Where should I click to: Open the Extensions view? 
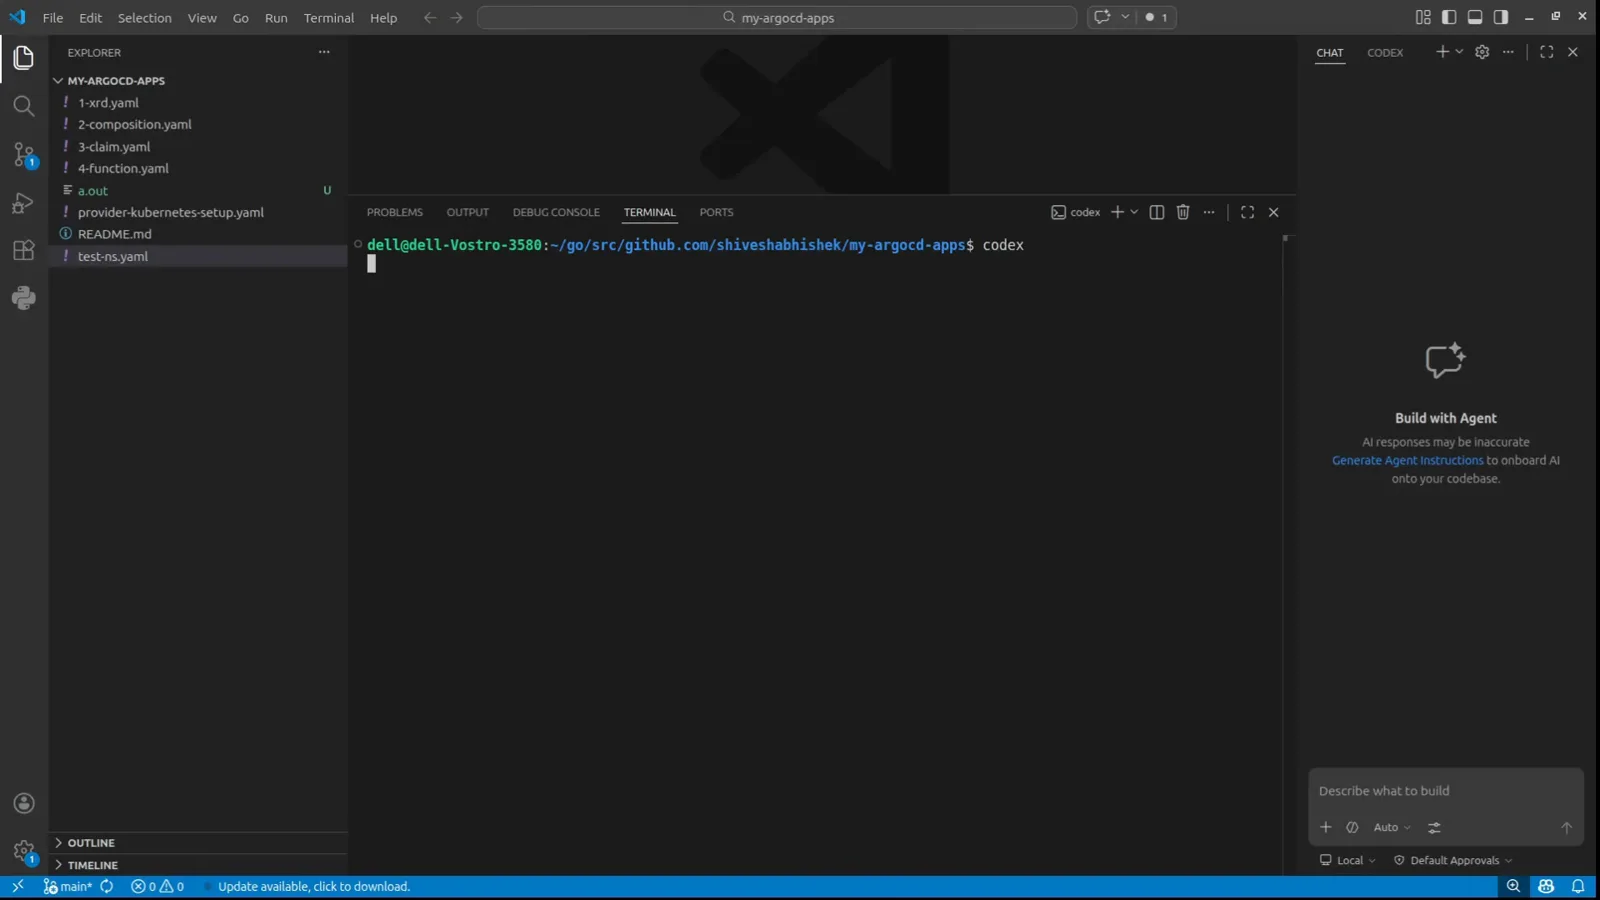pyautogui.click(x=24, y=250)
